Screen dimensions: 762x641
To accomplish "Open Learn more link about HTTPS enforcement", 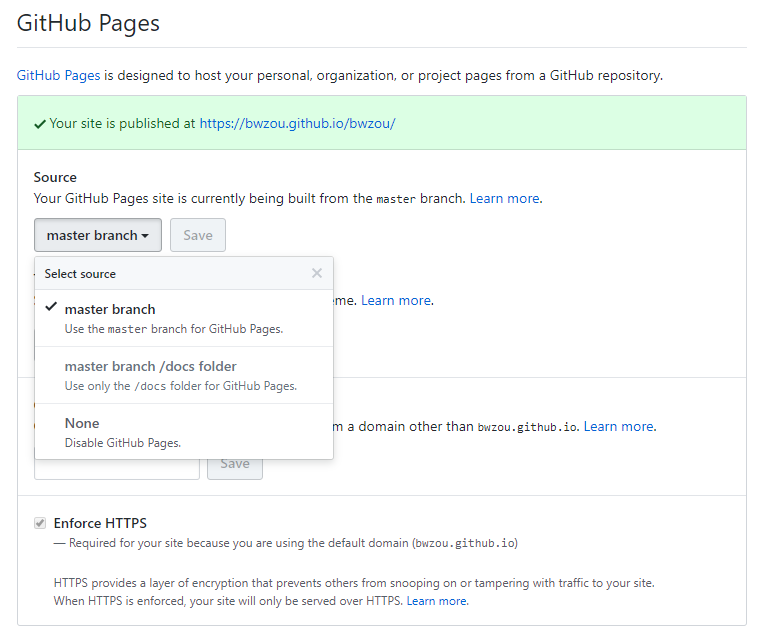I will pyautogui.click(x=436, y=601).
